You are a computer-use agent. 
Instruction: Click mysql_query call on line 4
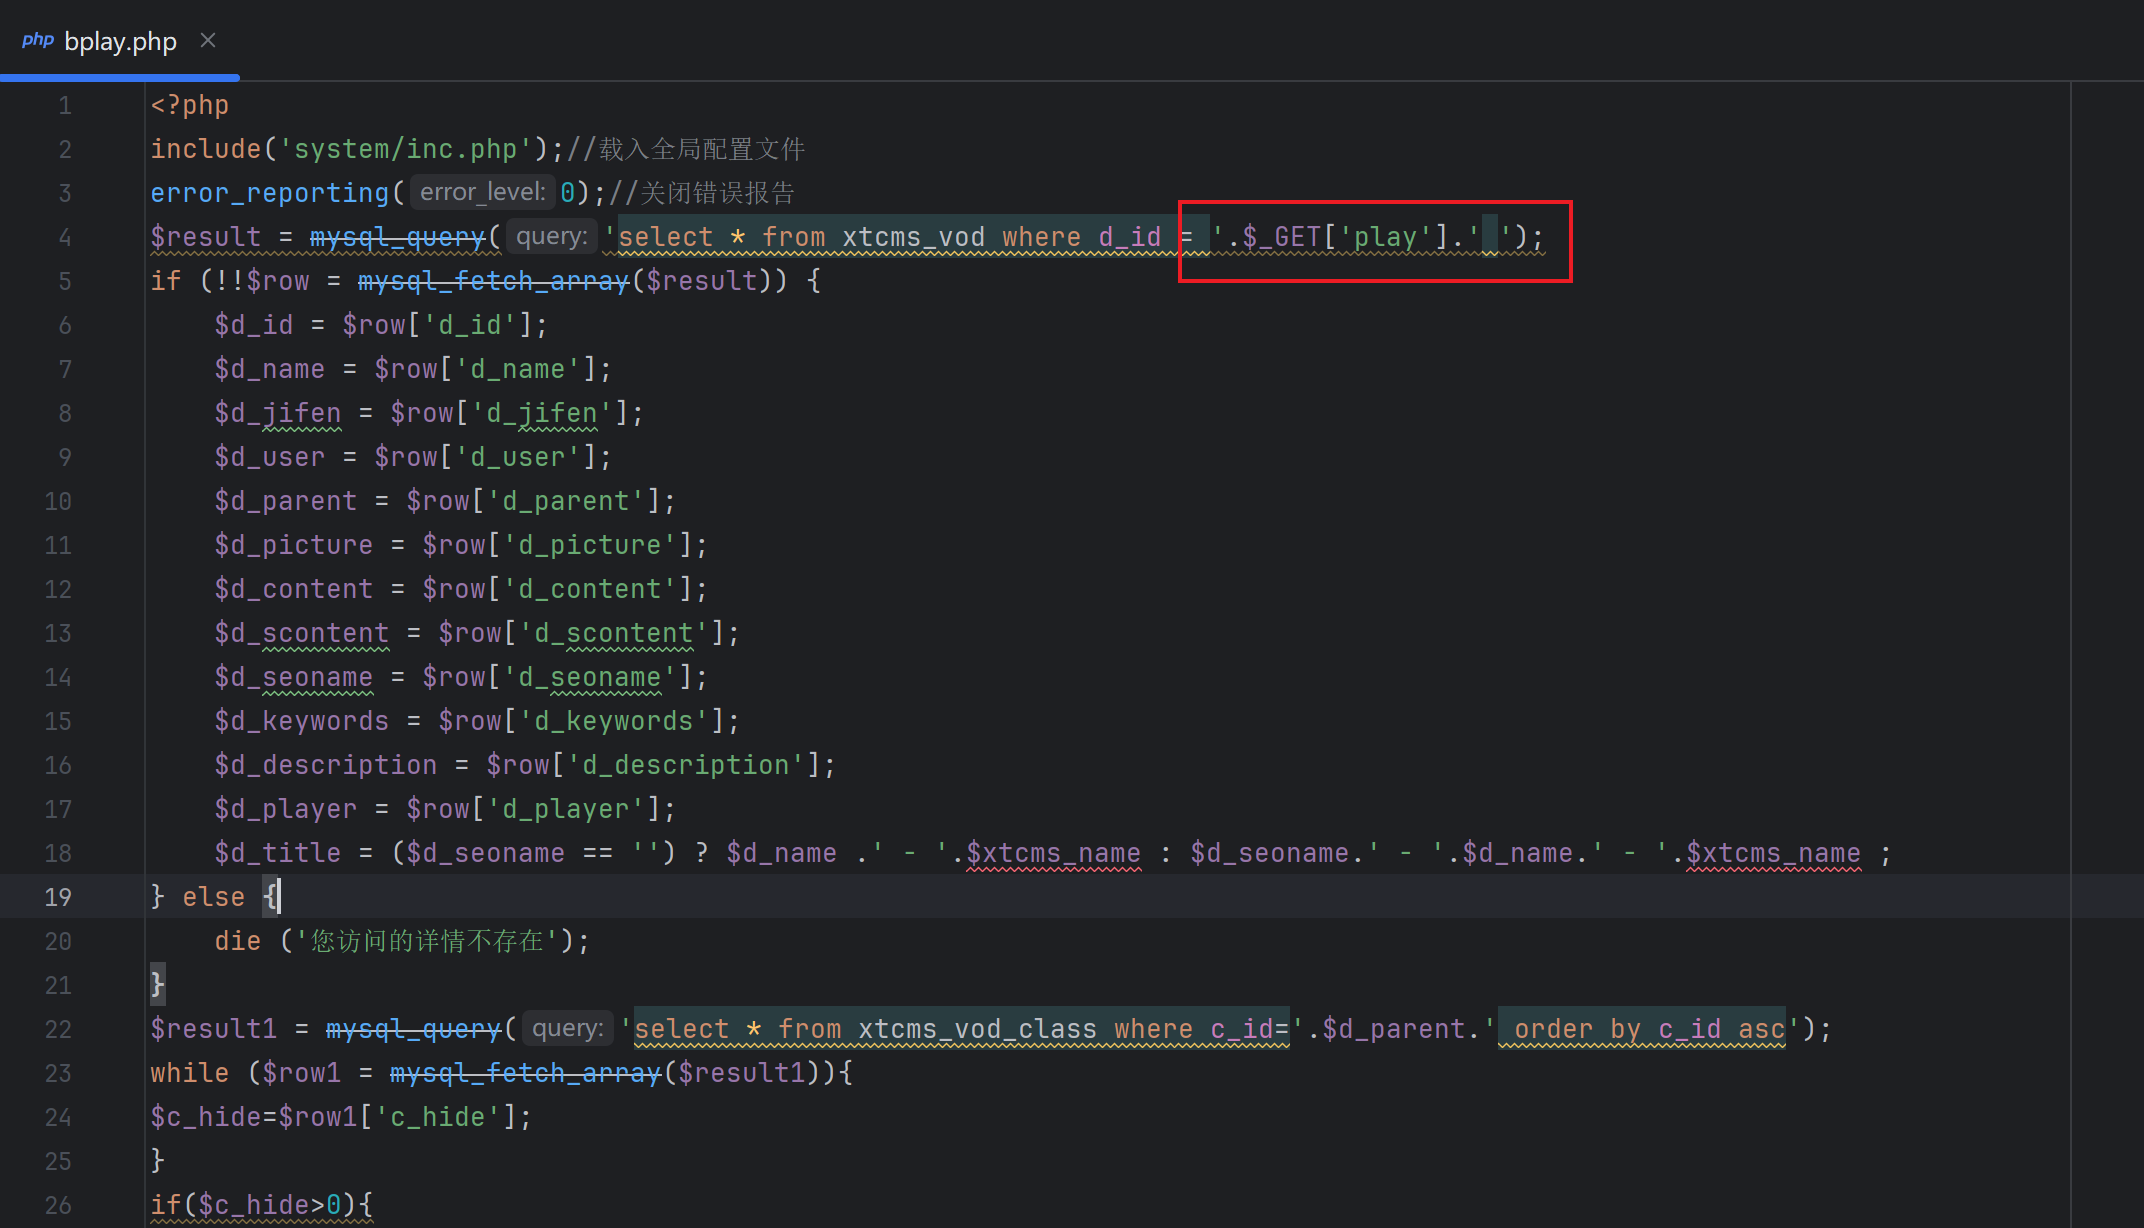pos(397,237)
